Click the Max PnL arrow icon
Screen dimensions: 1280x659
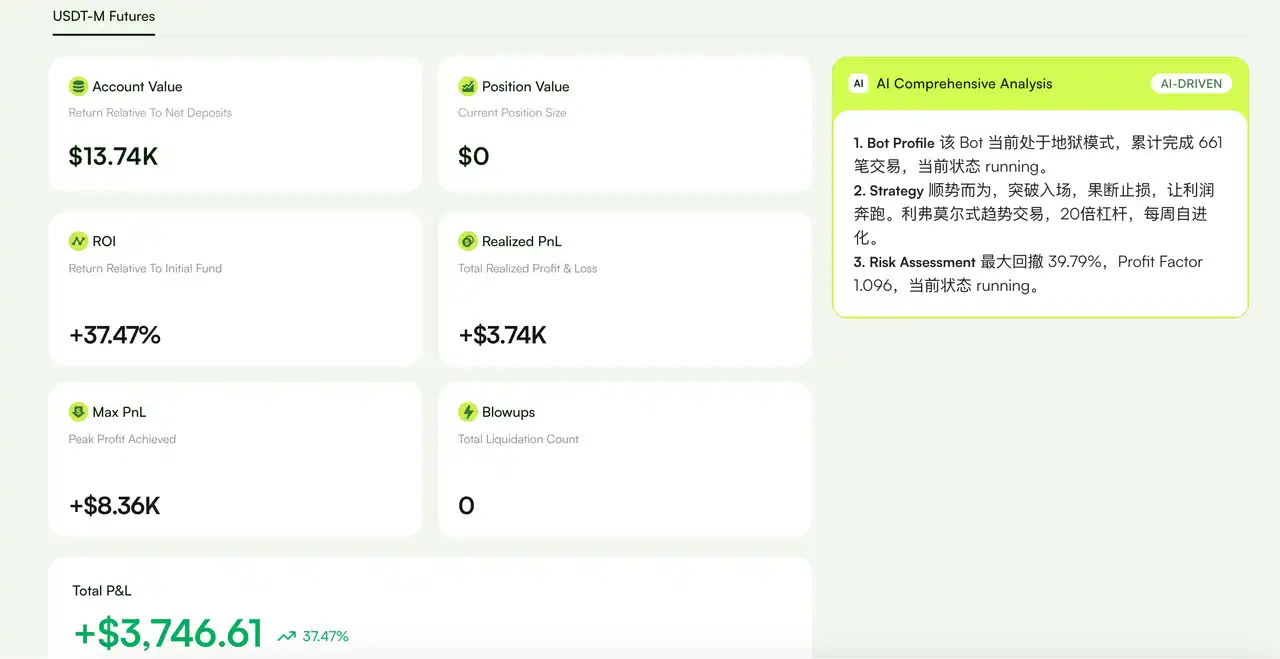tap(78, 412)
